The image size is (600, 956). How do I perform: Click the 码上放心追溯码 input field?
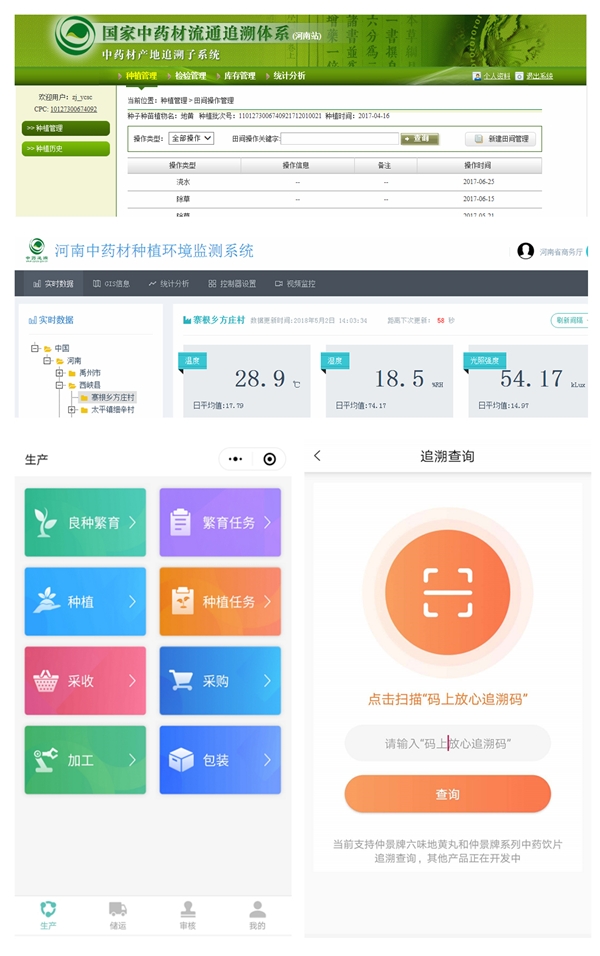447,743
